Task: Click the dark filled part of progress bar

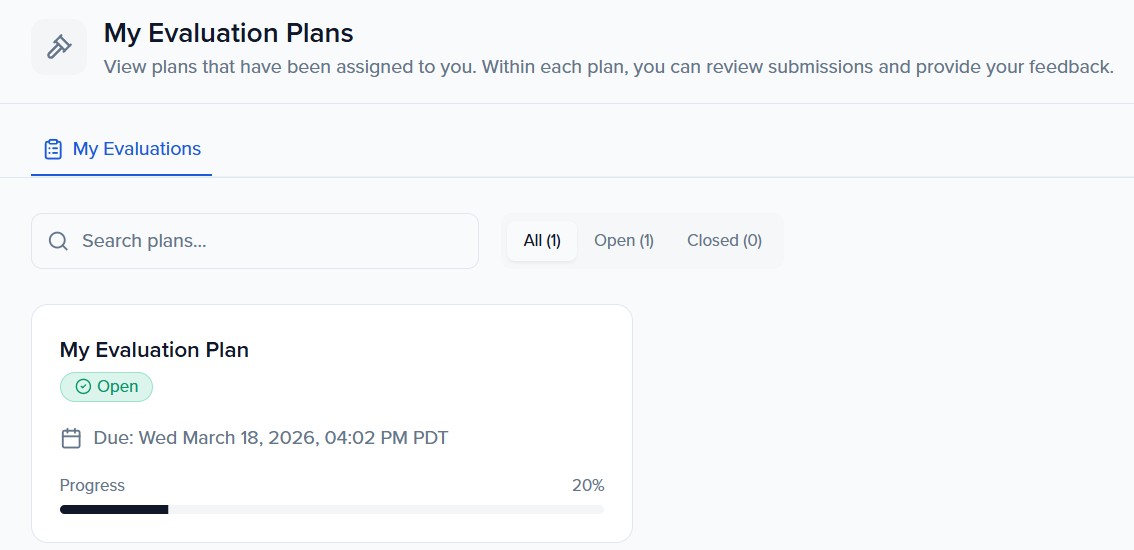Action: pos(113,509)
